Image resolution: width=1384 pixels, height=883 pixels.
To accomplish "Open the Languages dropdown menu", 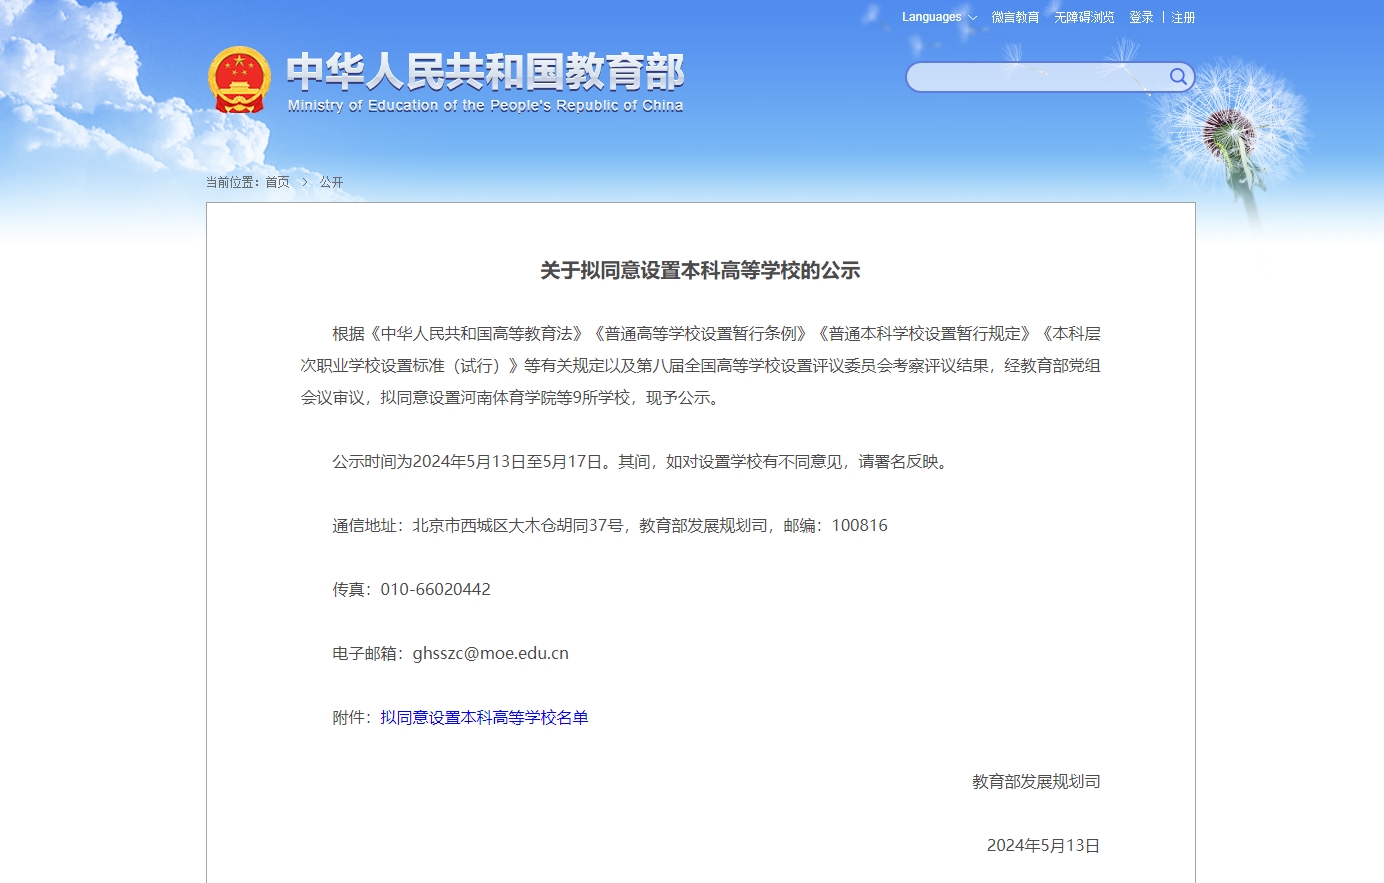I will click(x=932, y=17).
